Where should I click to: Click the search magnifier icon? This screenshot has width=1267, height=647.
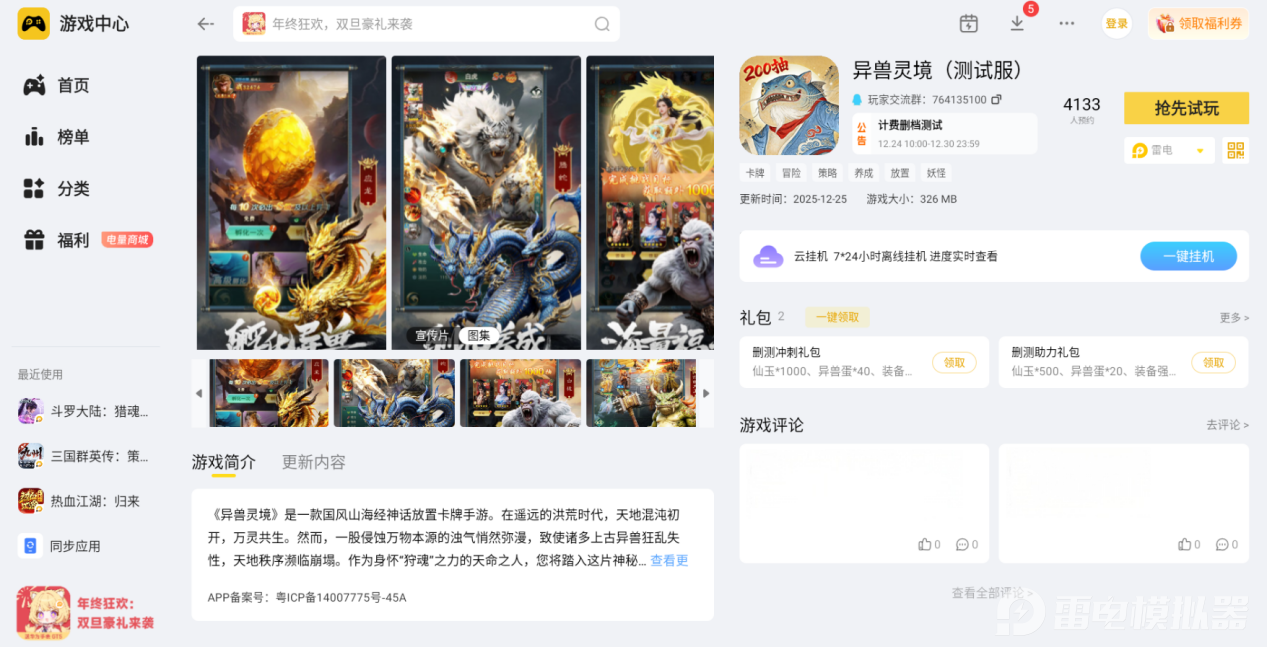pyautogui.click(x=602, y=24)
